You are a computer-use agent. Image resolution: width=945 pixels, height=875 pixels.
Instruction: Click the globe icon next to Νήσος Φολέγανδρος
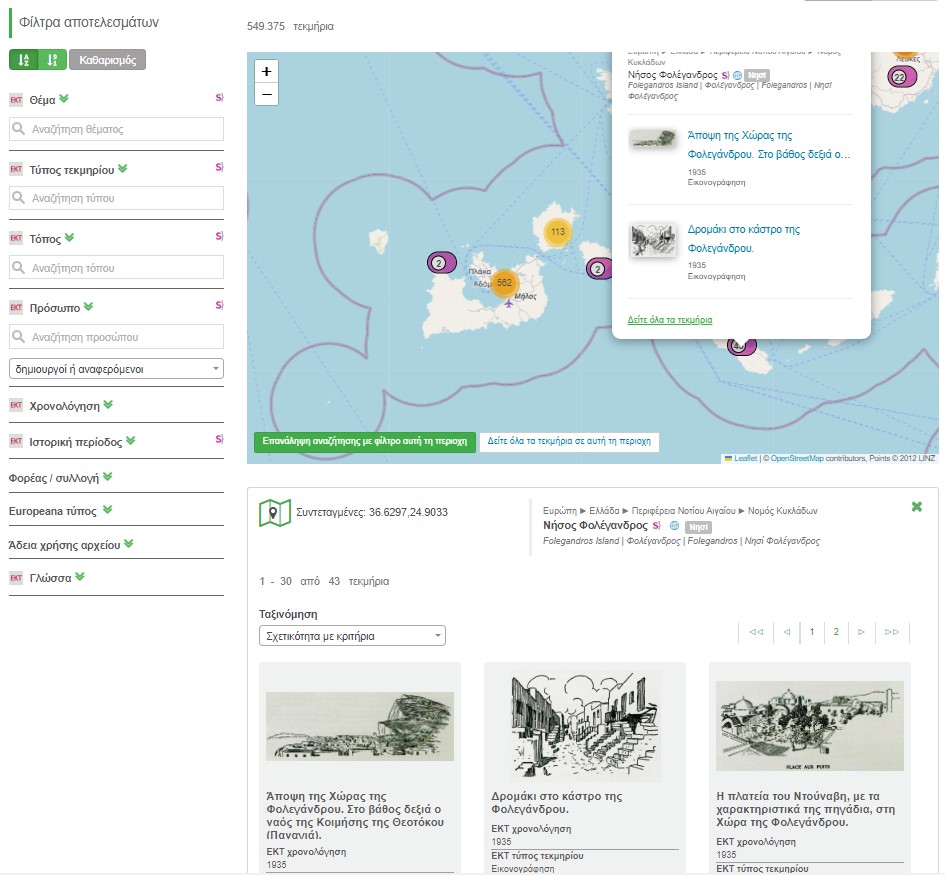coord(675,525)
